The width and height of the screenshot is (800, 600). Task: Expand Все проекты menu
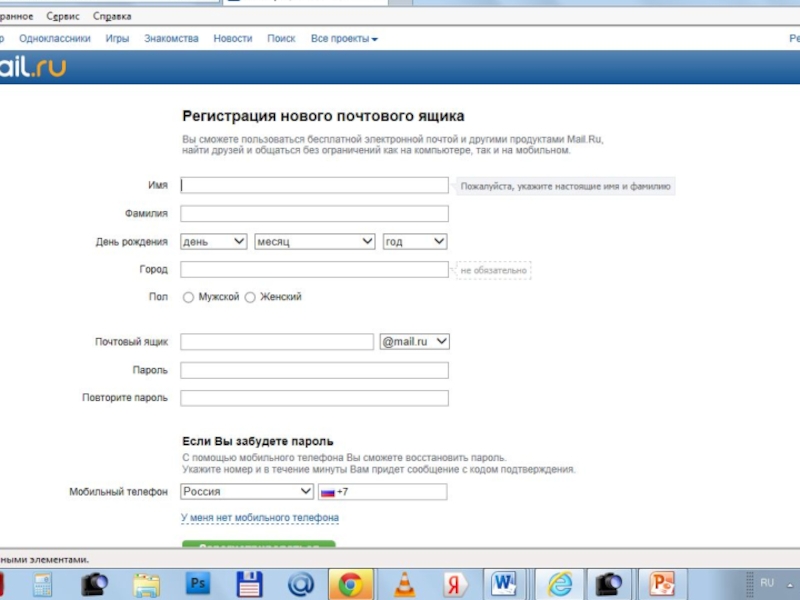(344, 38)
